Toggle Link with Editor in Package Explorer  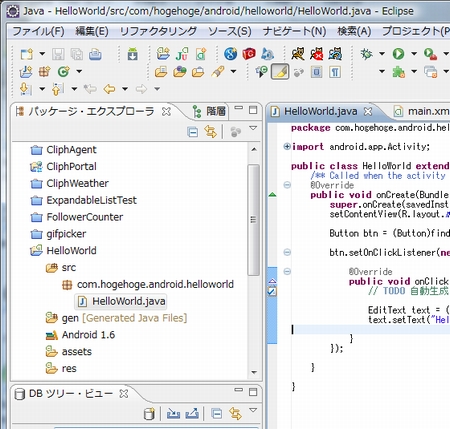211,132
